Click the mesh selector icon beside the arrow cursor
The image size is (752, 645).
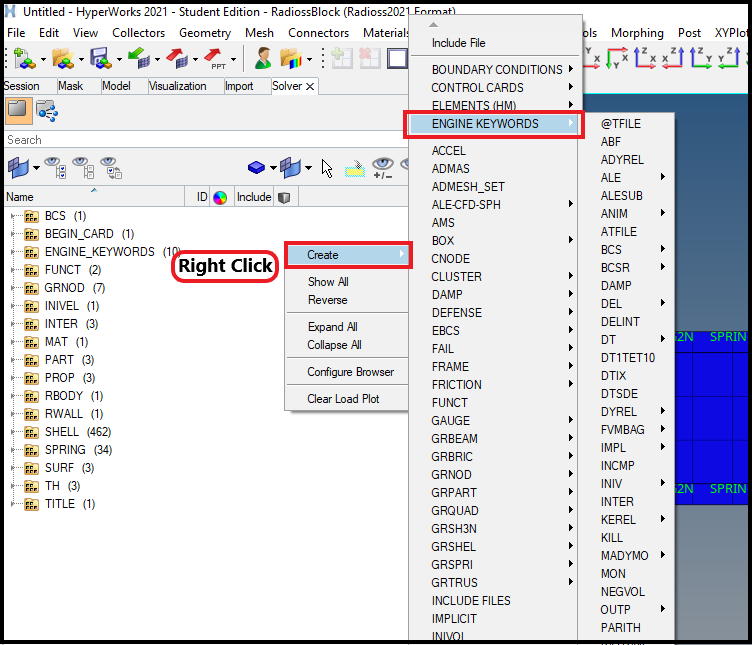(290, 168)
